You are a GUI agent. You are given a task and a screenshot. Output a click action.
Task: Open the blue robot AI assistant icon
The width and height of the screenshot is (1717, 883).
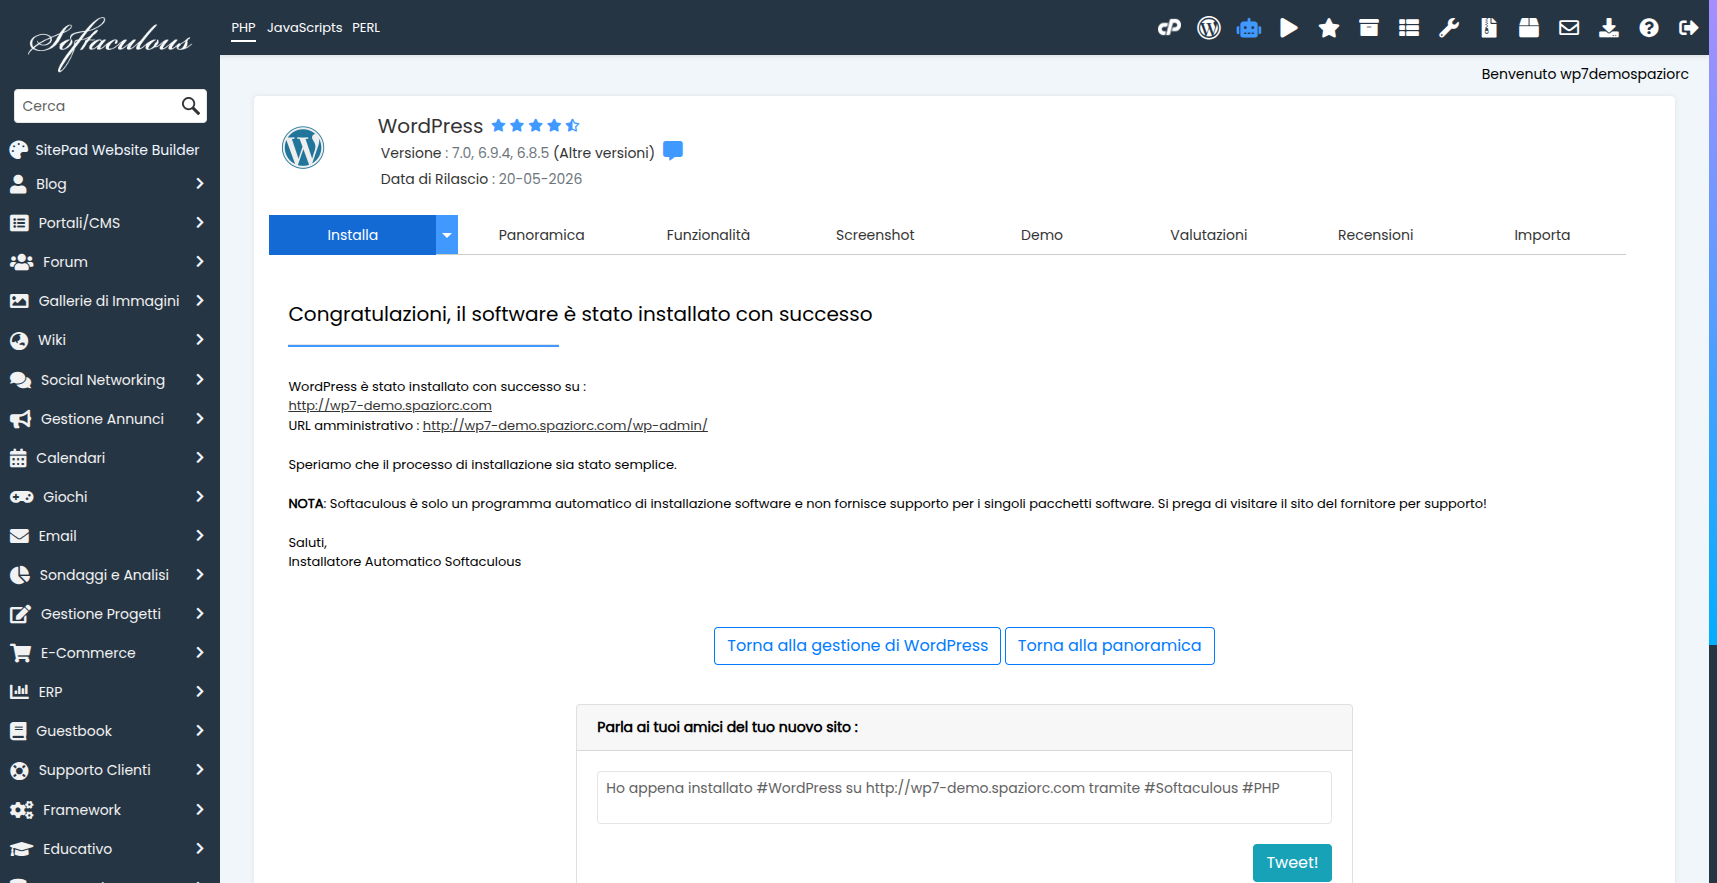(1249, 28)
